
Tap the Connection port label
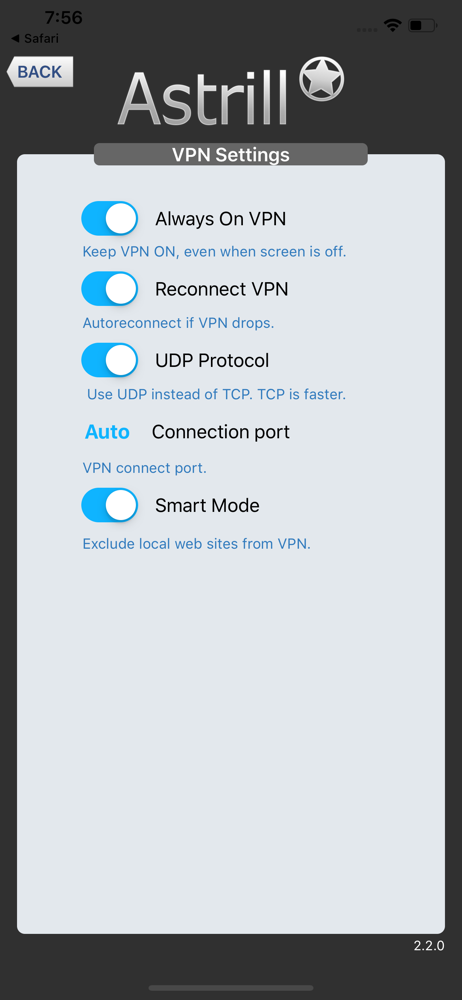pyautogui.click(x=221, y=432)
